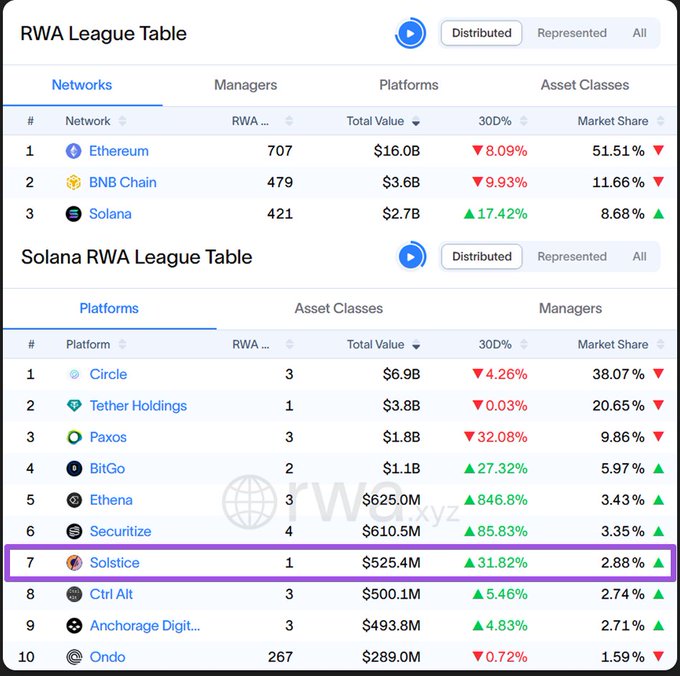
Task: Select Distributed in the Solana RWA League Table toggle
Action: [481, 256]
